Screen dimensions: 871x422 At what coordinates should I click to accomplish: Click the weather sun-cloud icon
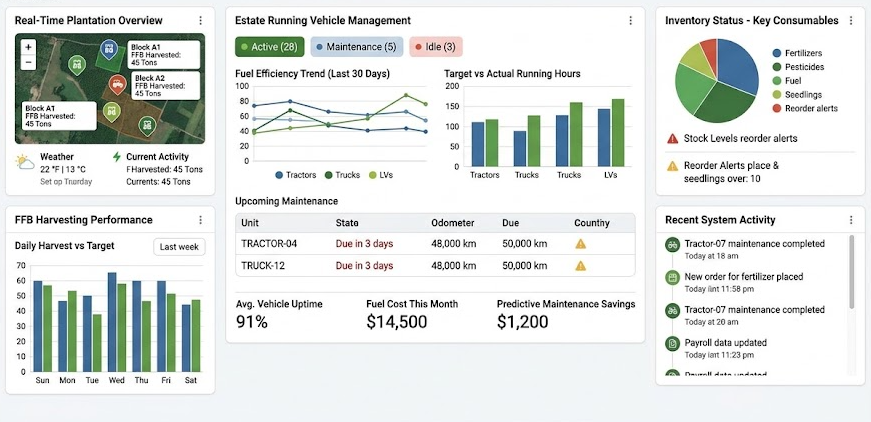click(x=25, y=163)
